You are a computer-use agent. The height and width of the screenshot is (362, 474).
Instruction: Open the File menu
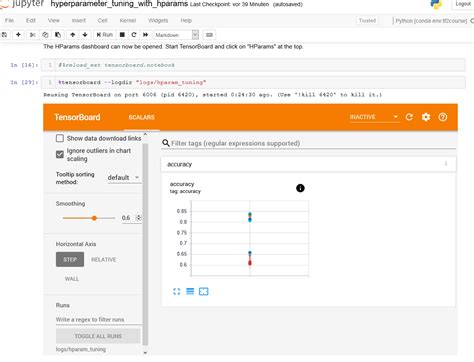point(9,20)
